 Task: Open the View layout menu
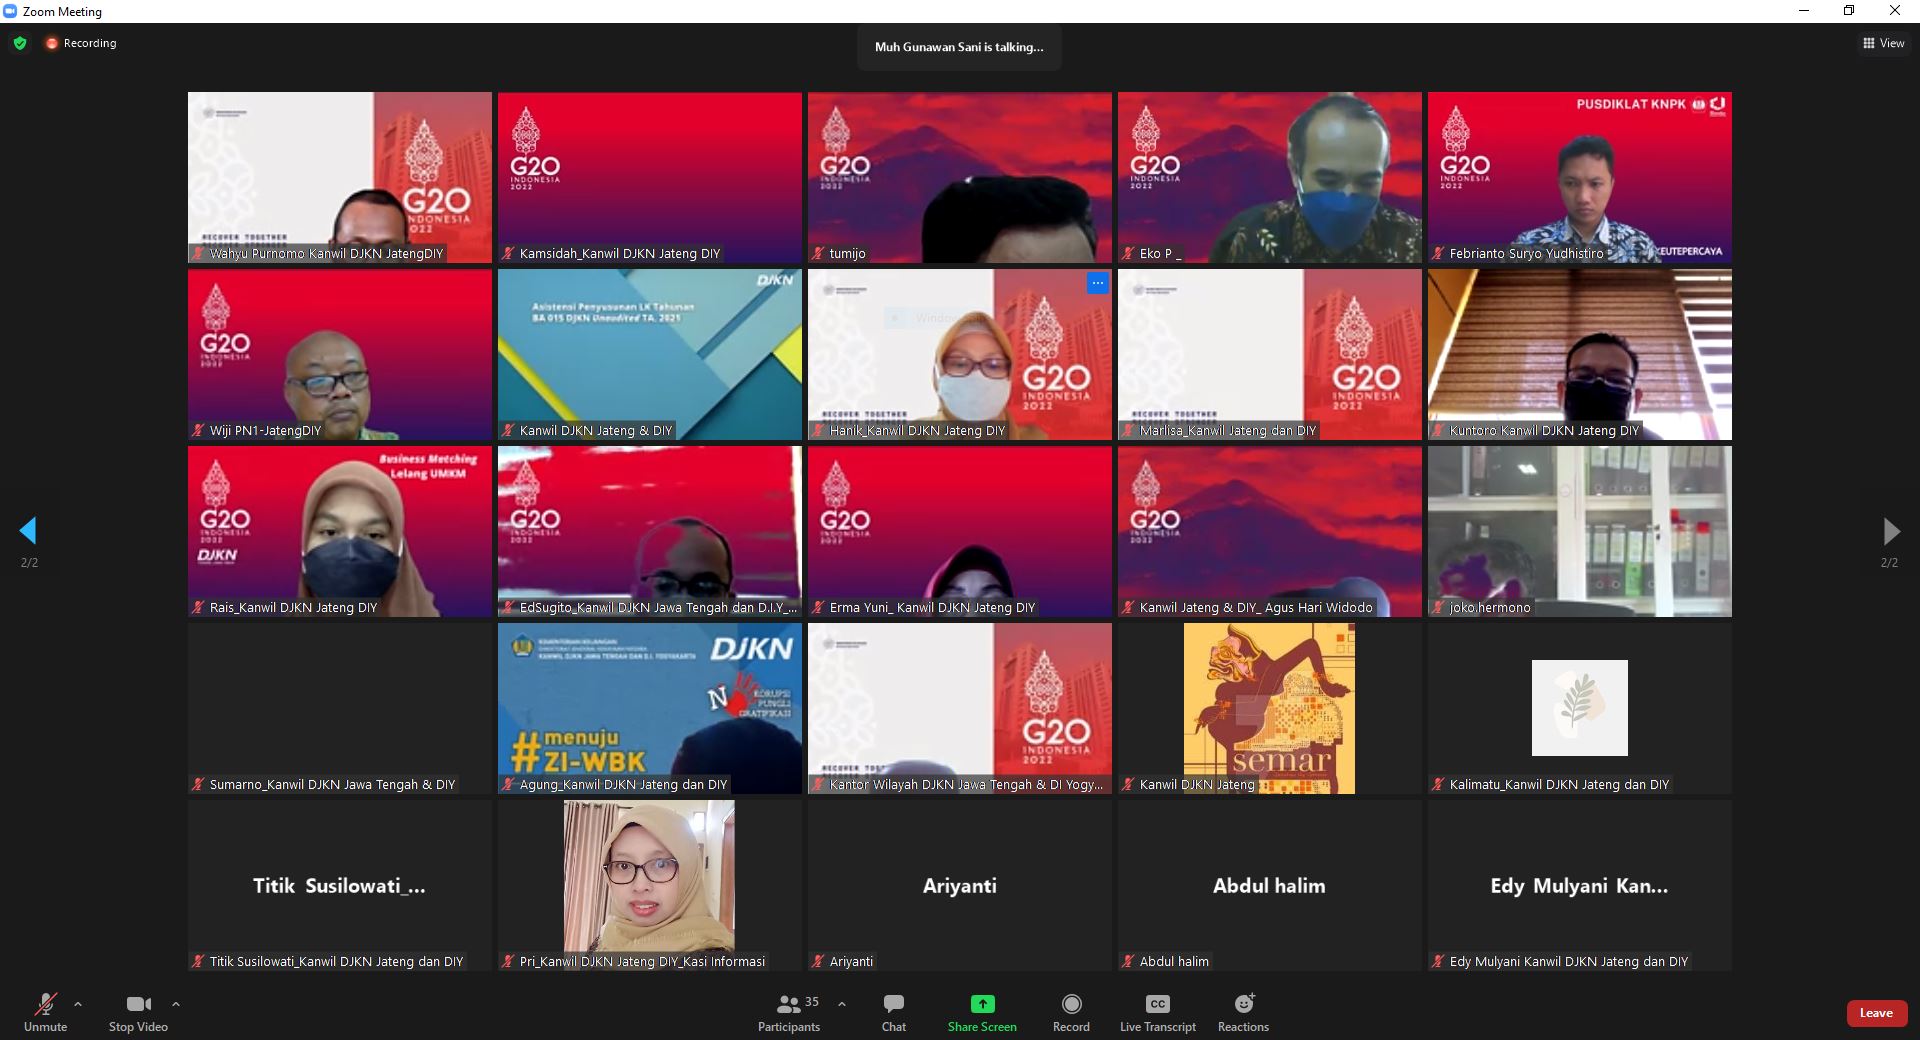pyautogui.click(x=1883, y=43)
